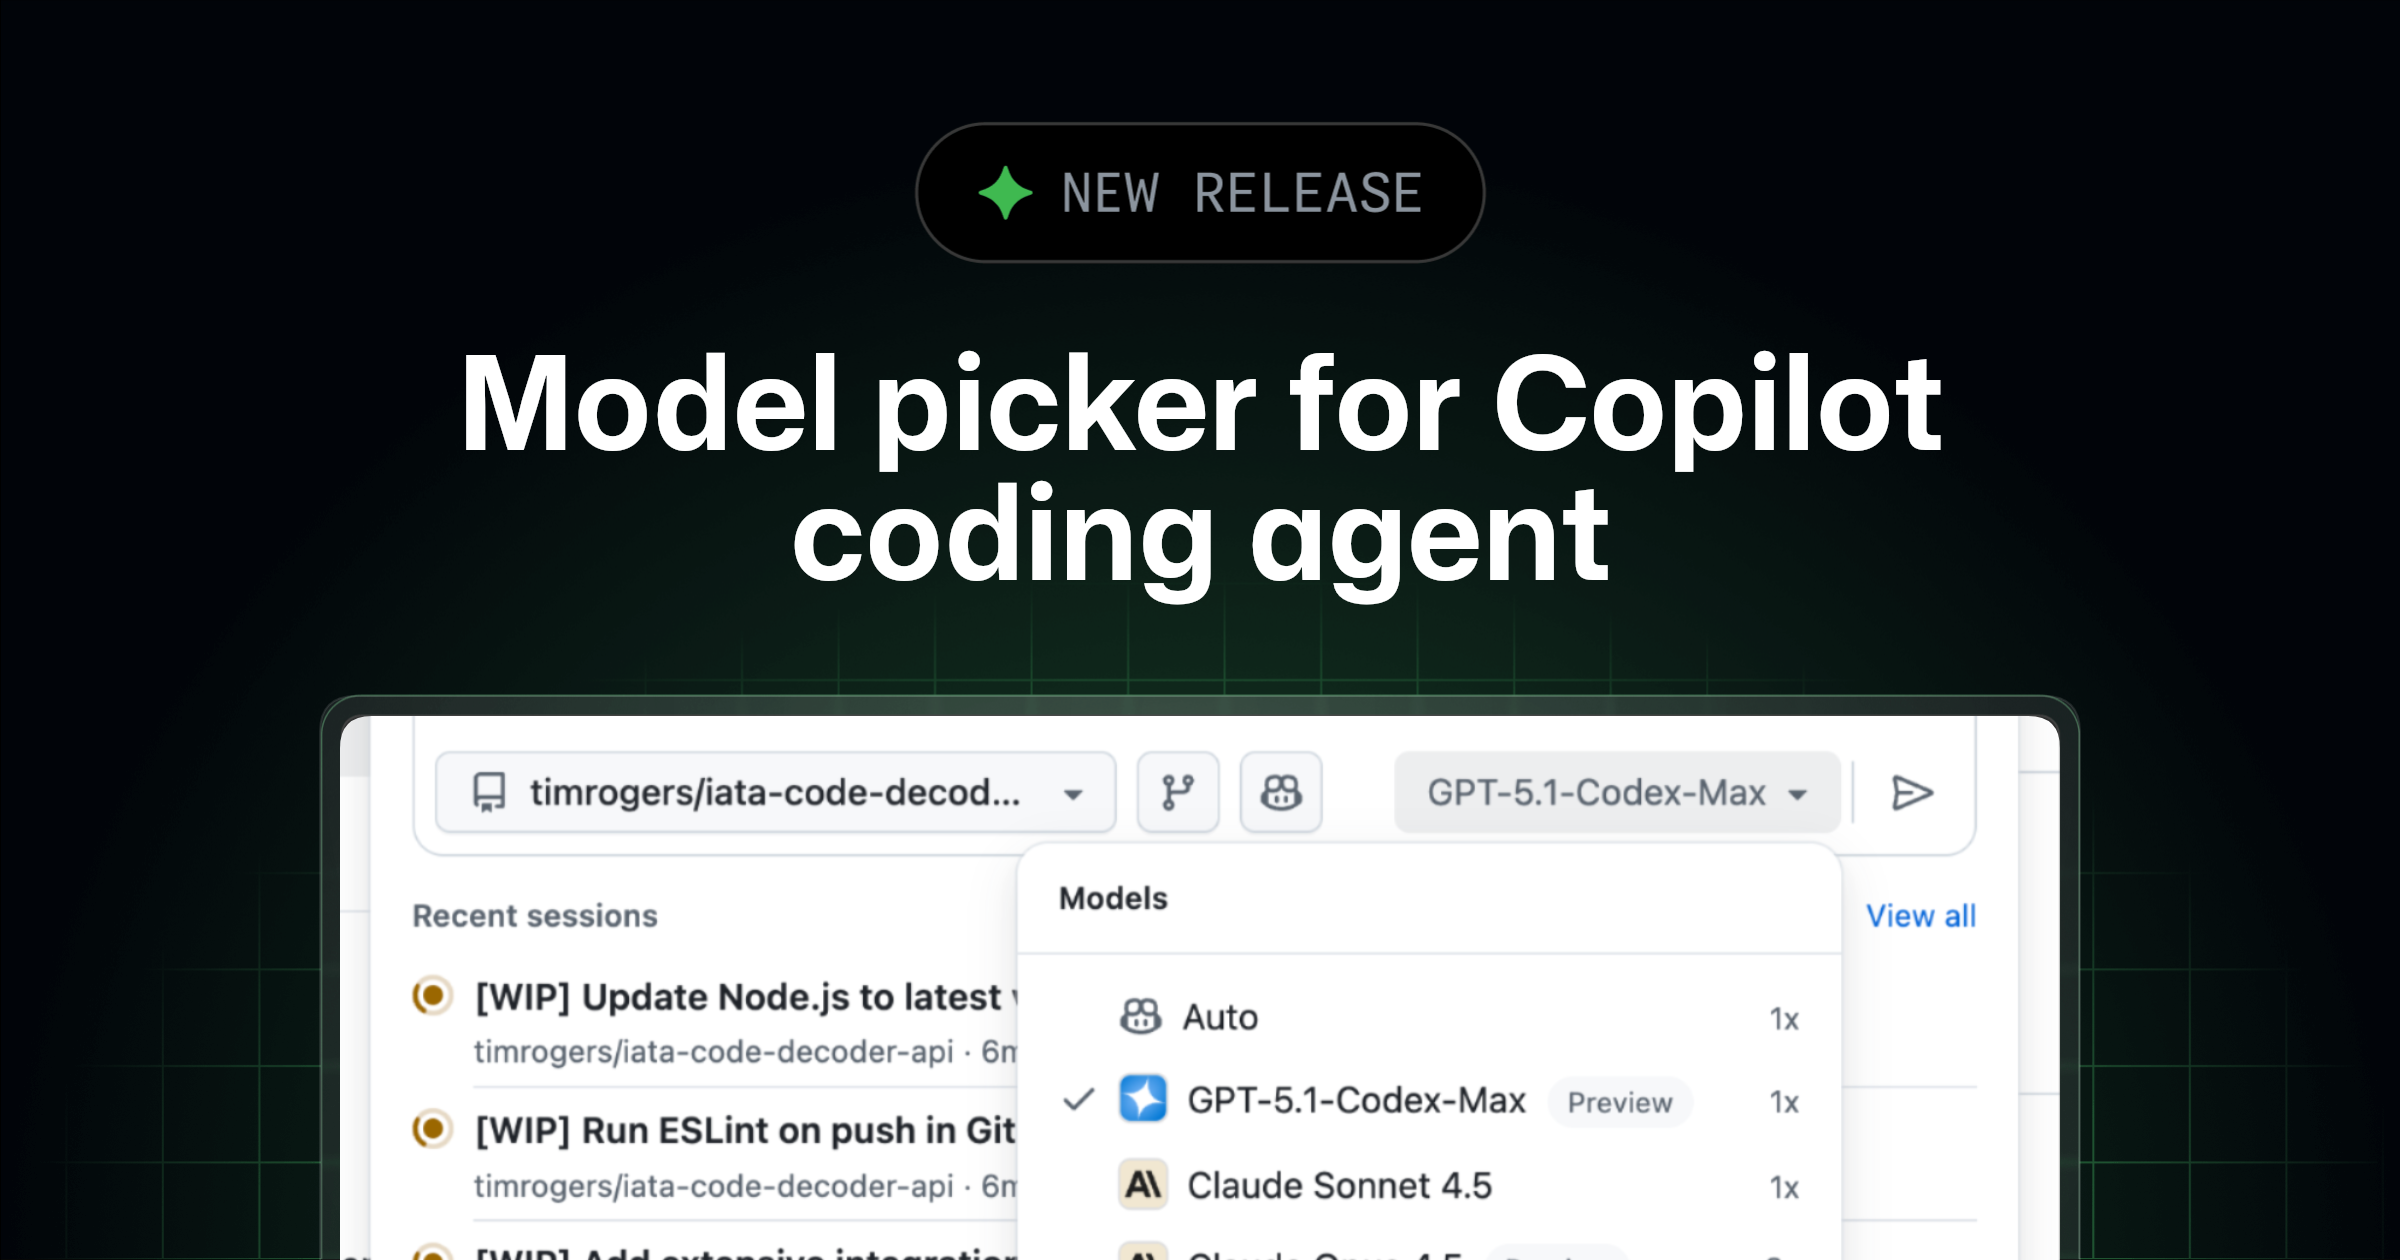Click the View all link
Viewport: 2400px width, 1260px height.
1920,916
